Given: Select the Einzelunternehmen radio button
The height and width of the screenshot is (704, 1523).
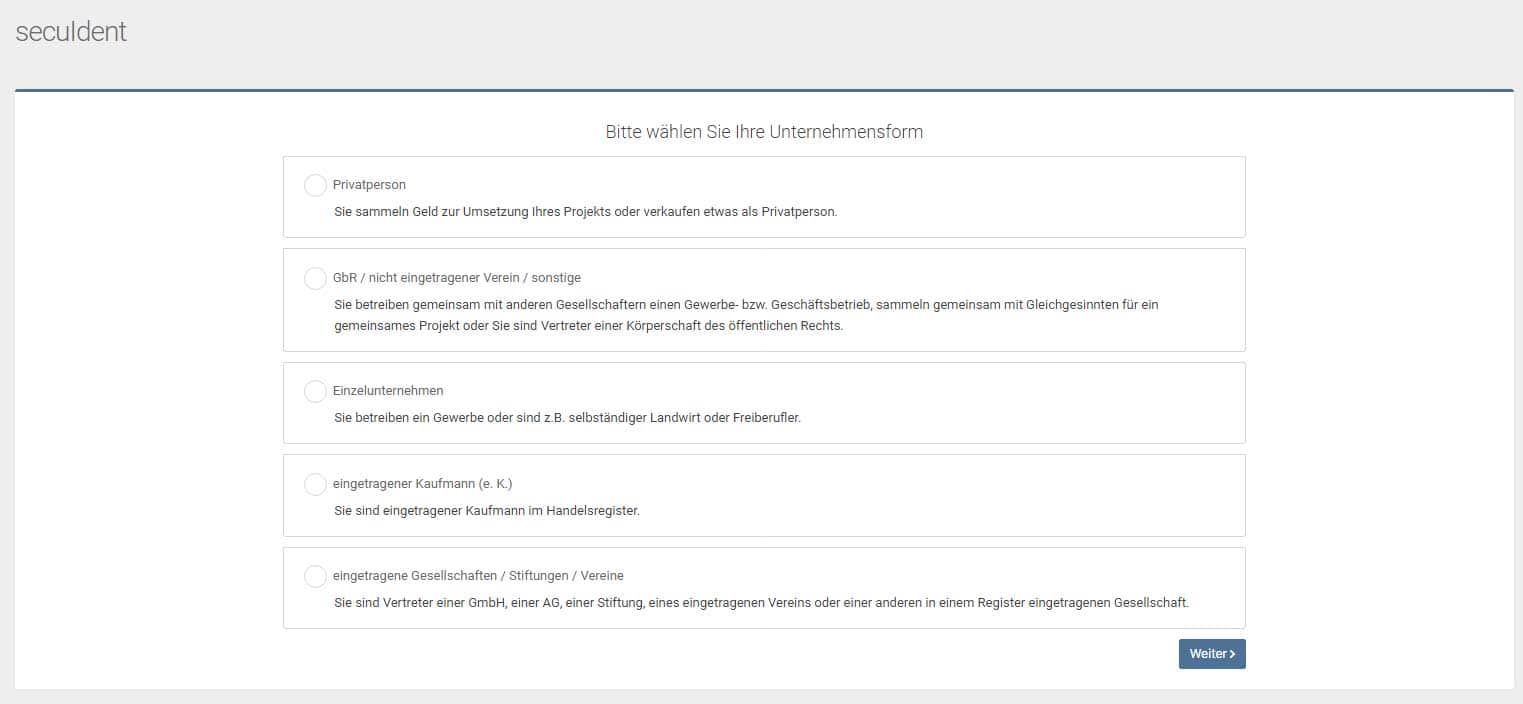Looking at the screenshot, I should point(315,391).
